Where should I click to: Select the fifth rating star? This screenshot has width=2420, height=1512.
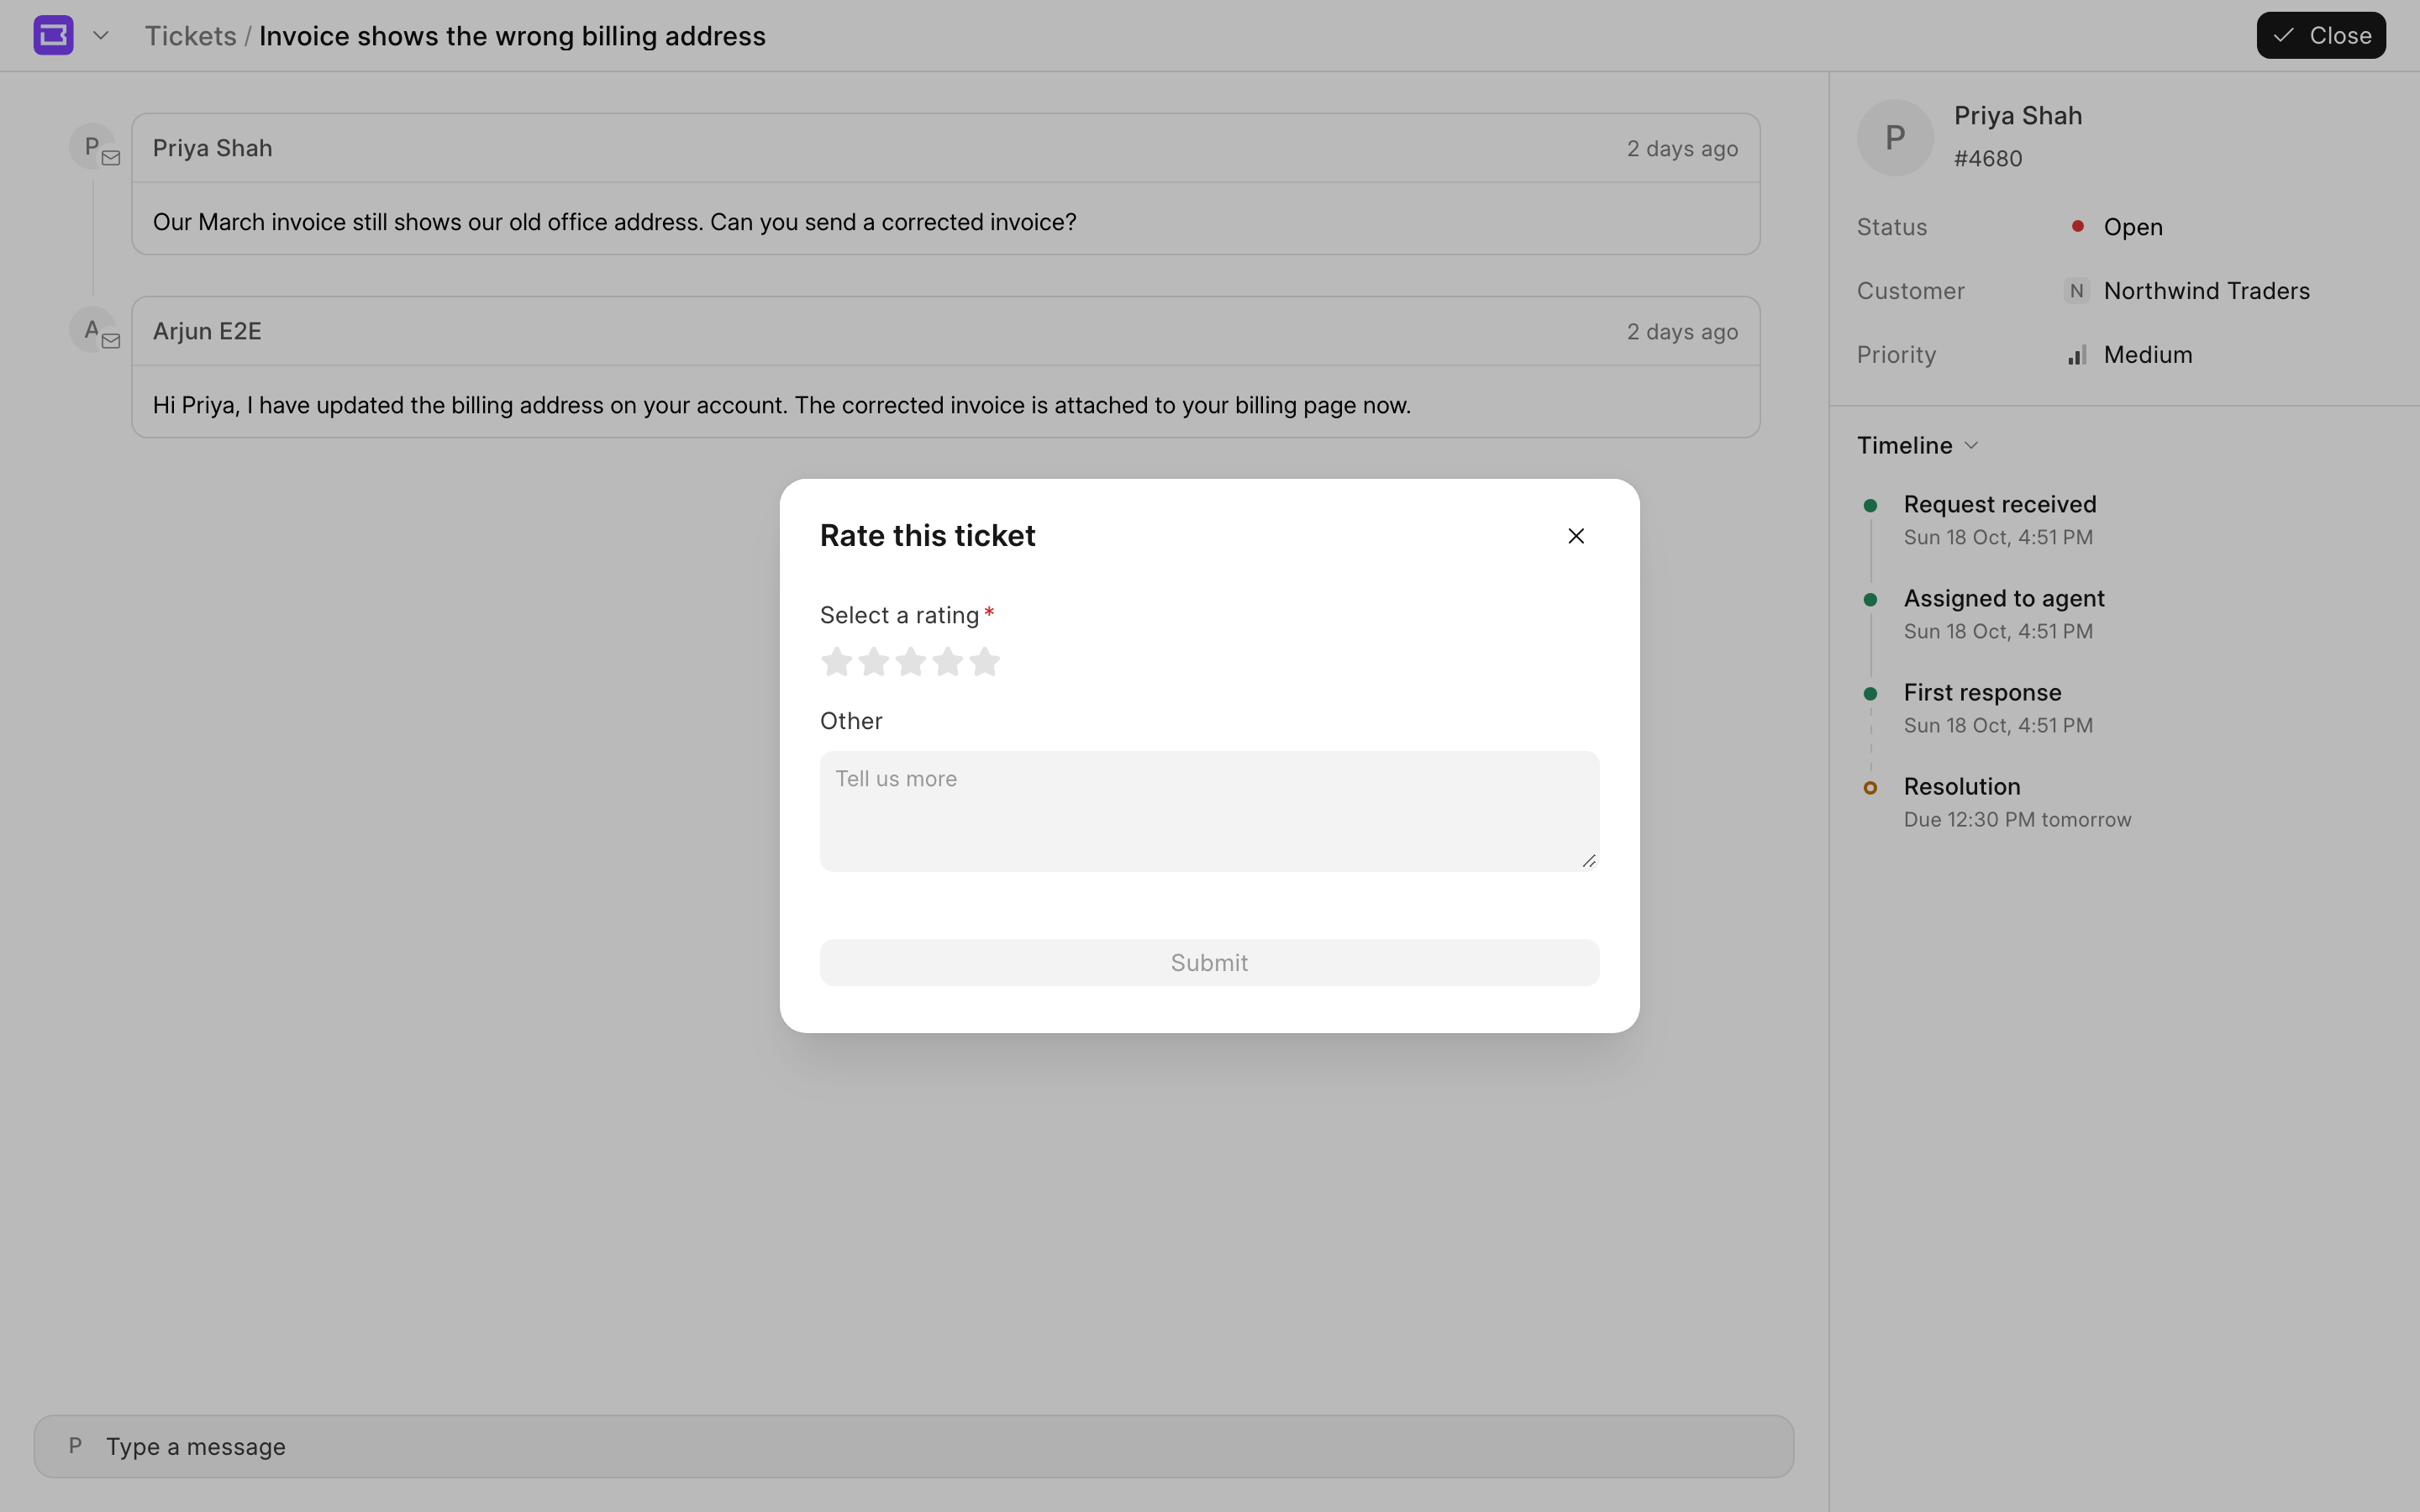[x=984, y=661]
